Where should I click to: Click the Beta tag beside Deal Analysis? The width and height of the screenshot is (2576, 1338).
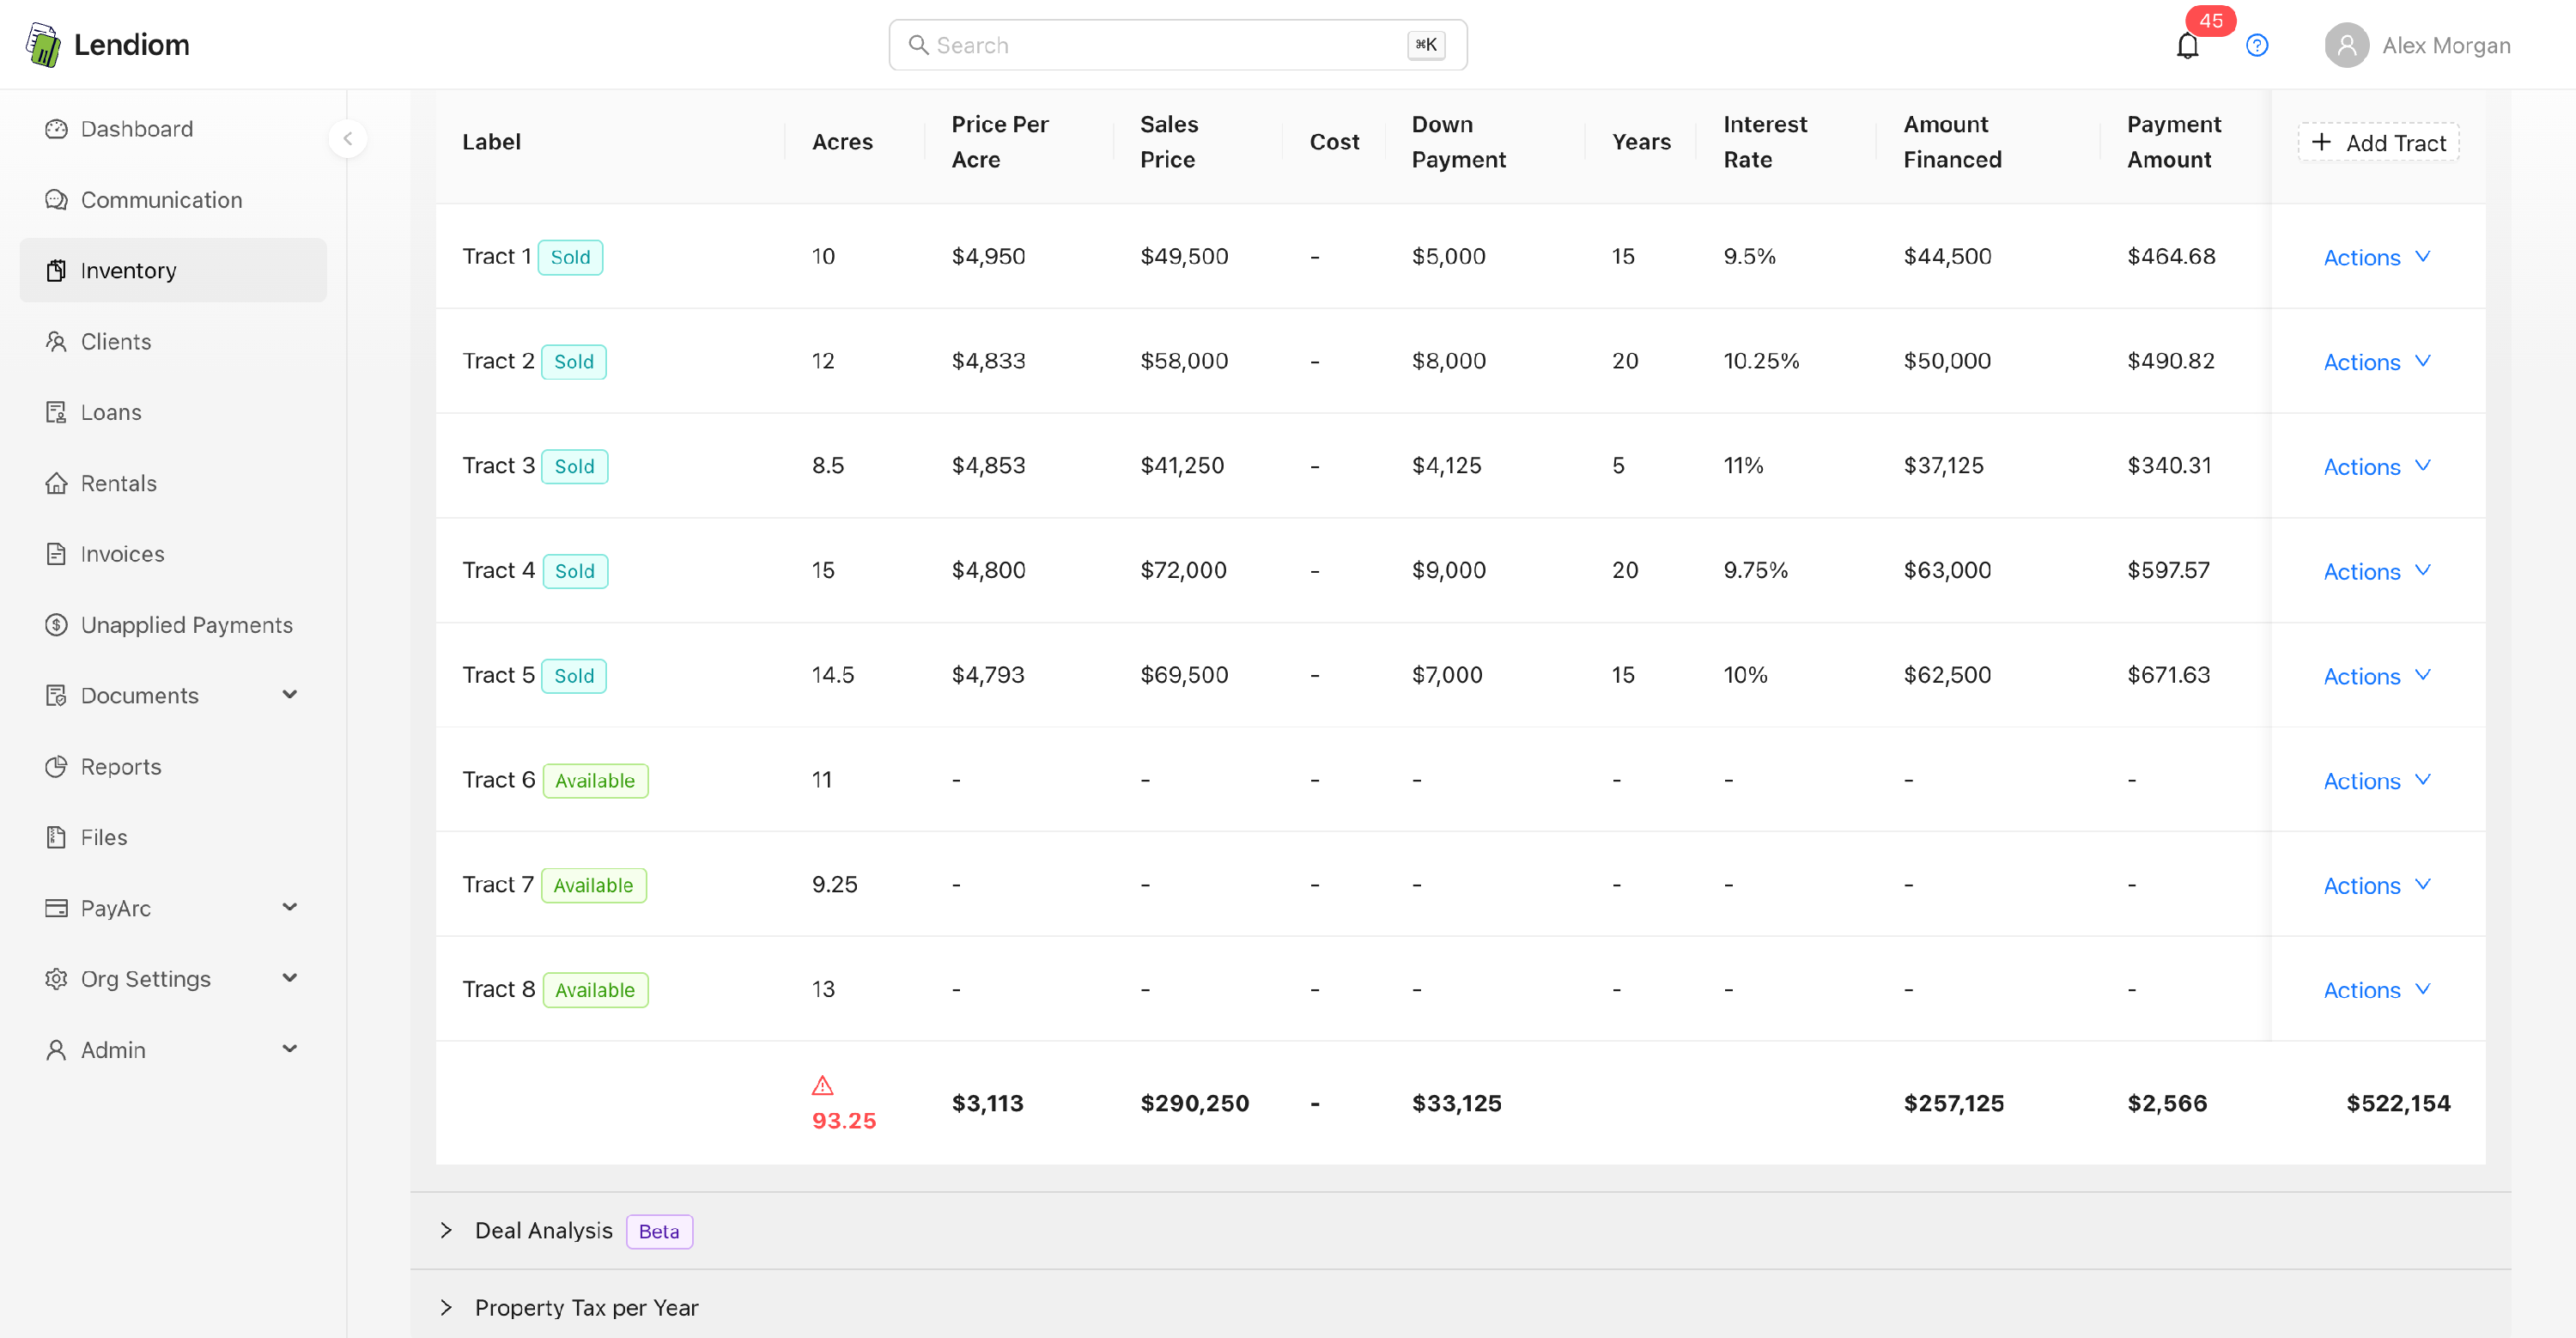(x=659, y=1232)
